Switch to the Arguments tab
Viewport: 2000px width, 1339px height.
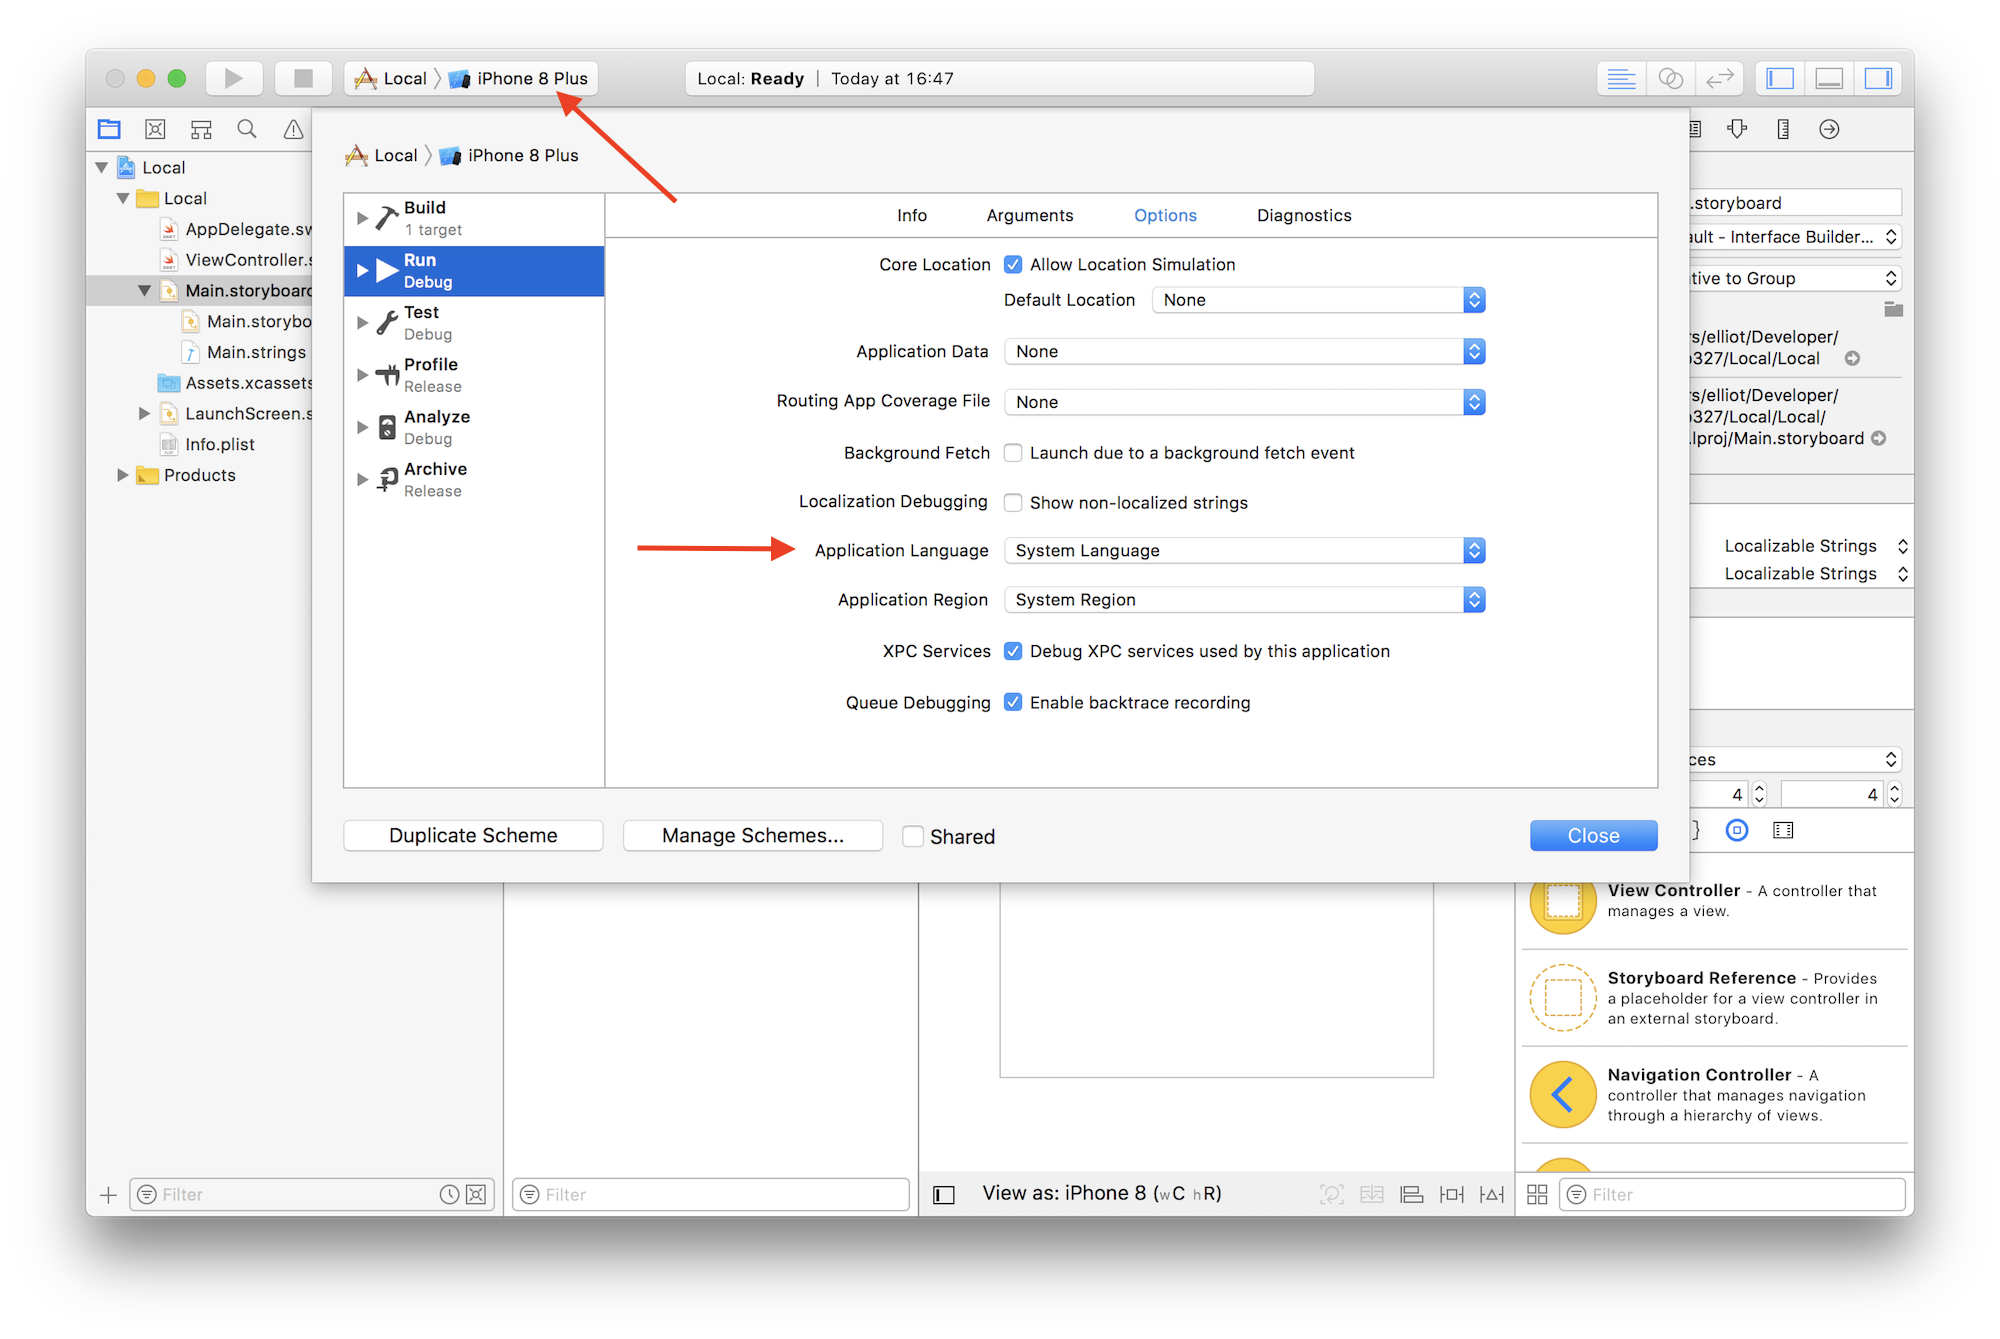1029,216
